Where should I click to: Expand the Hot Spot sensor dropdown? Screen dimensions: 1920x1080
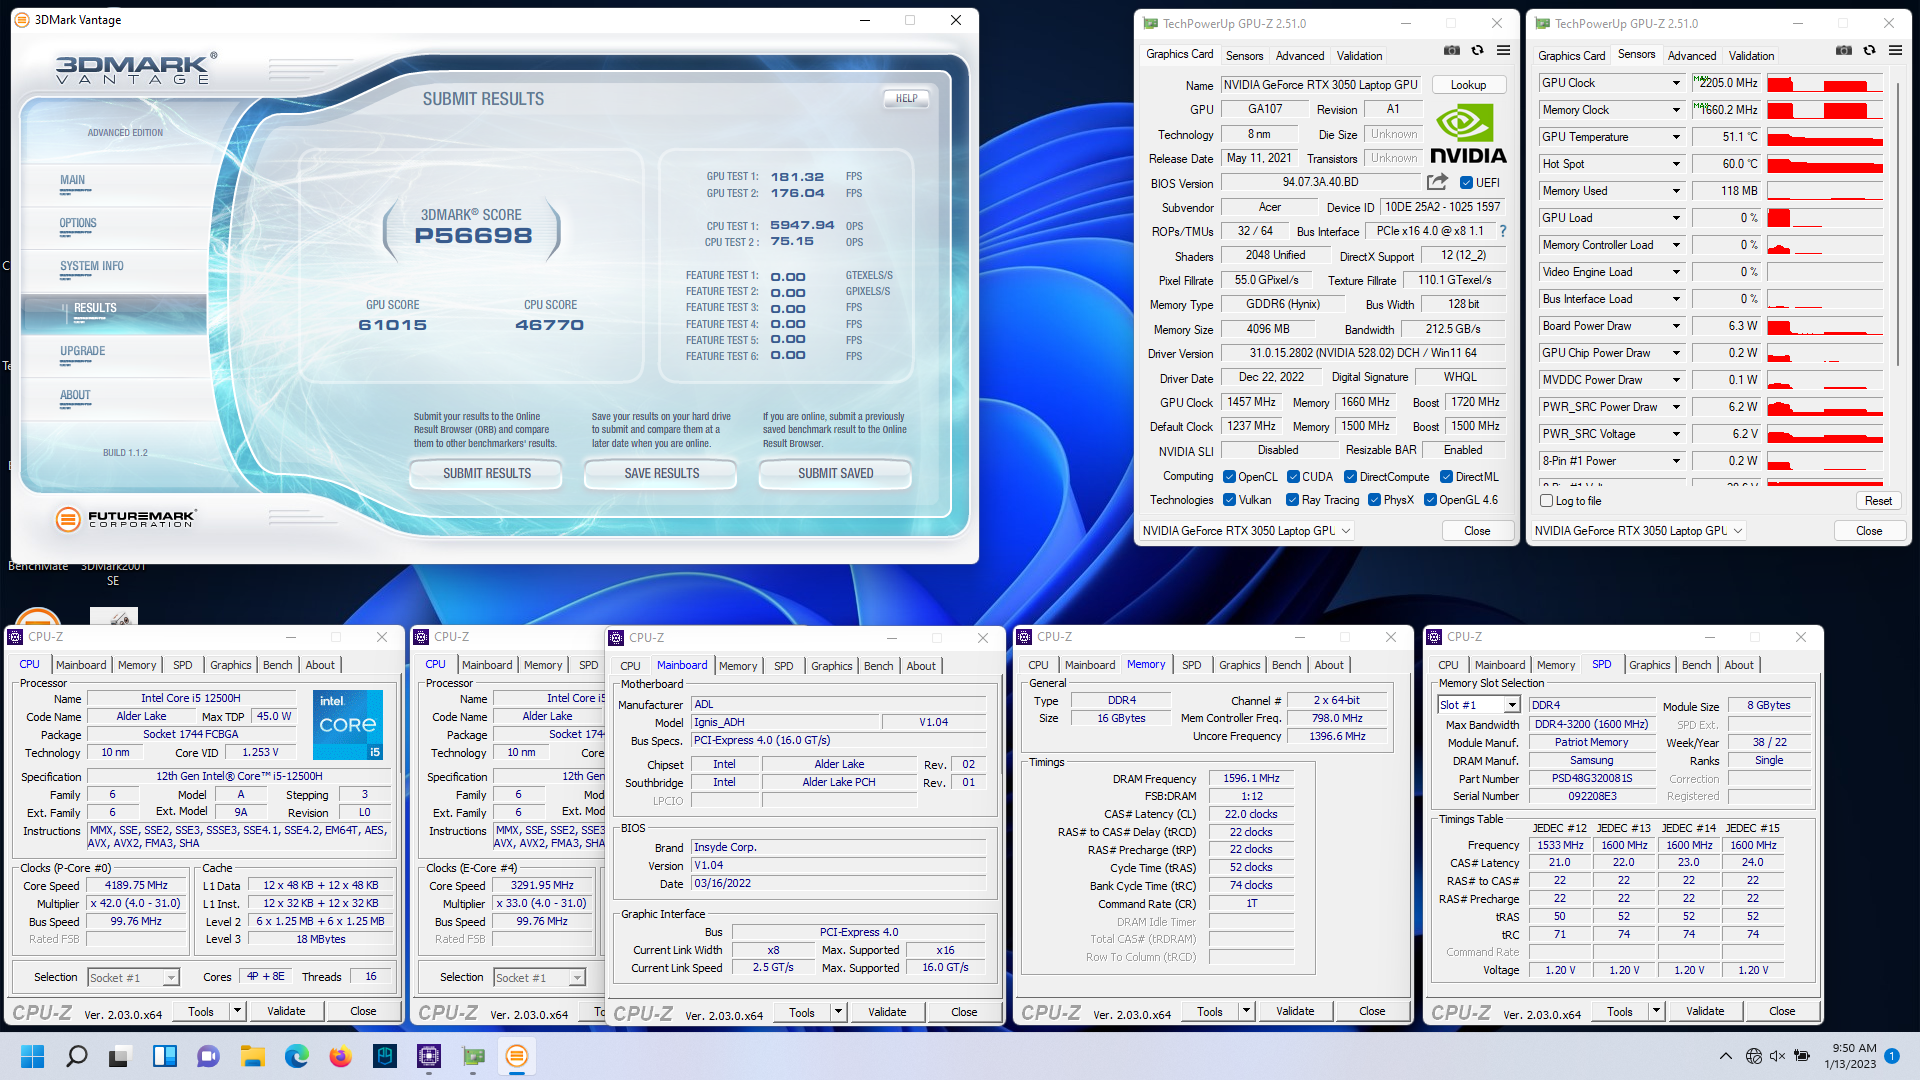pyautogui.click(x=1676, y=164)
